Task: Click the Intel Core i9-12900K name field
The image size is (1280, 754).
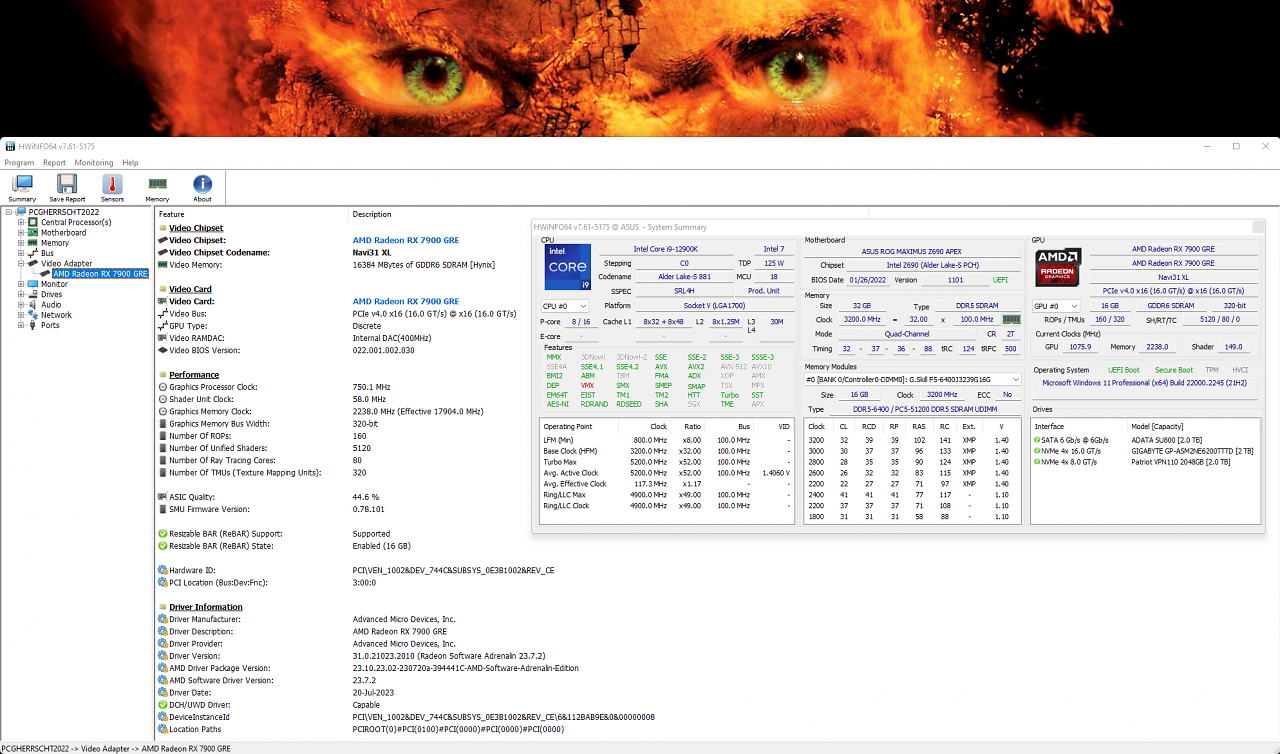Action: [x=666, y=249]
